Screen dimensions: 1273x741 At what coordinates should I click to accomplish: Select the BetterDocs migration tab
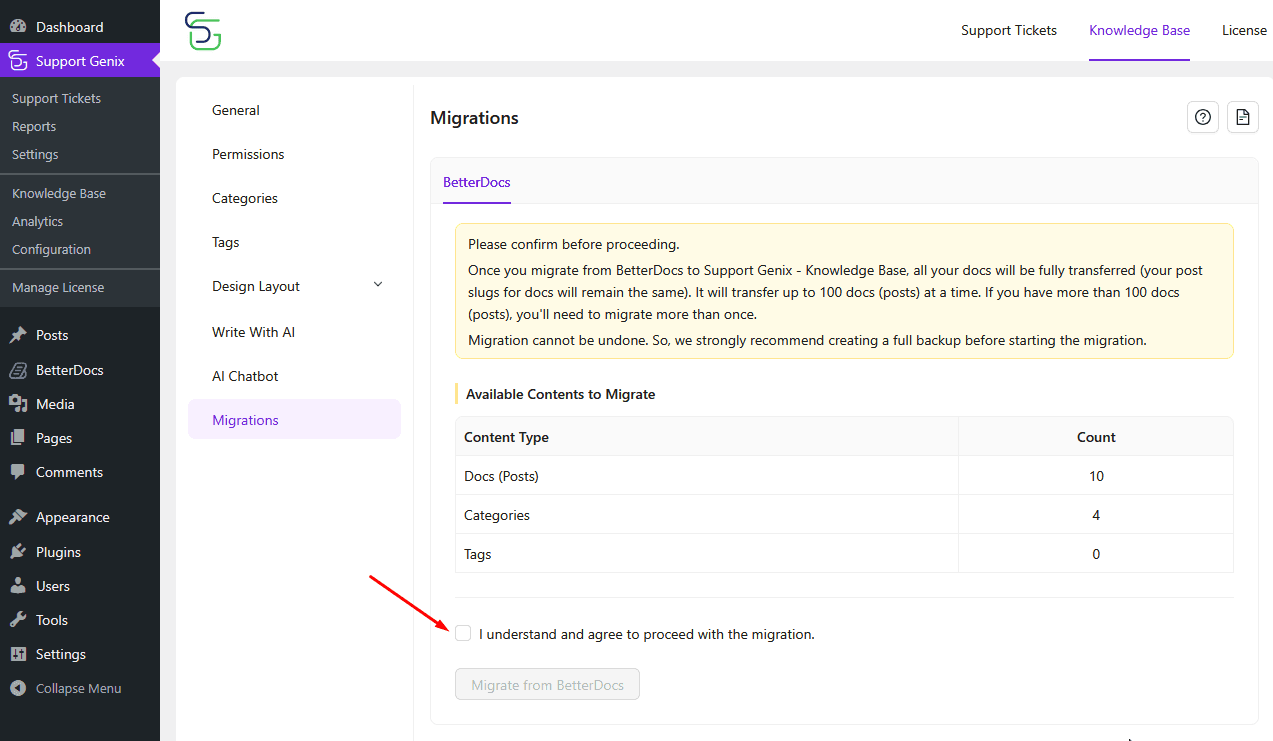tap(477, 182)
